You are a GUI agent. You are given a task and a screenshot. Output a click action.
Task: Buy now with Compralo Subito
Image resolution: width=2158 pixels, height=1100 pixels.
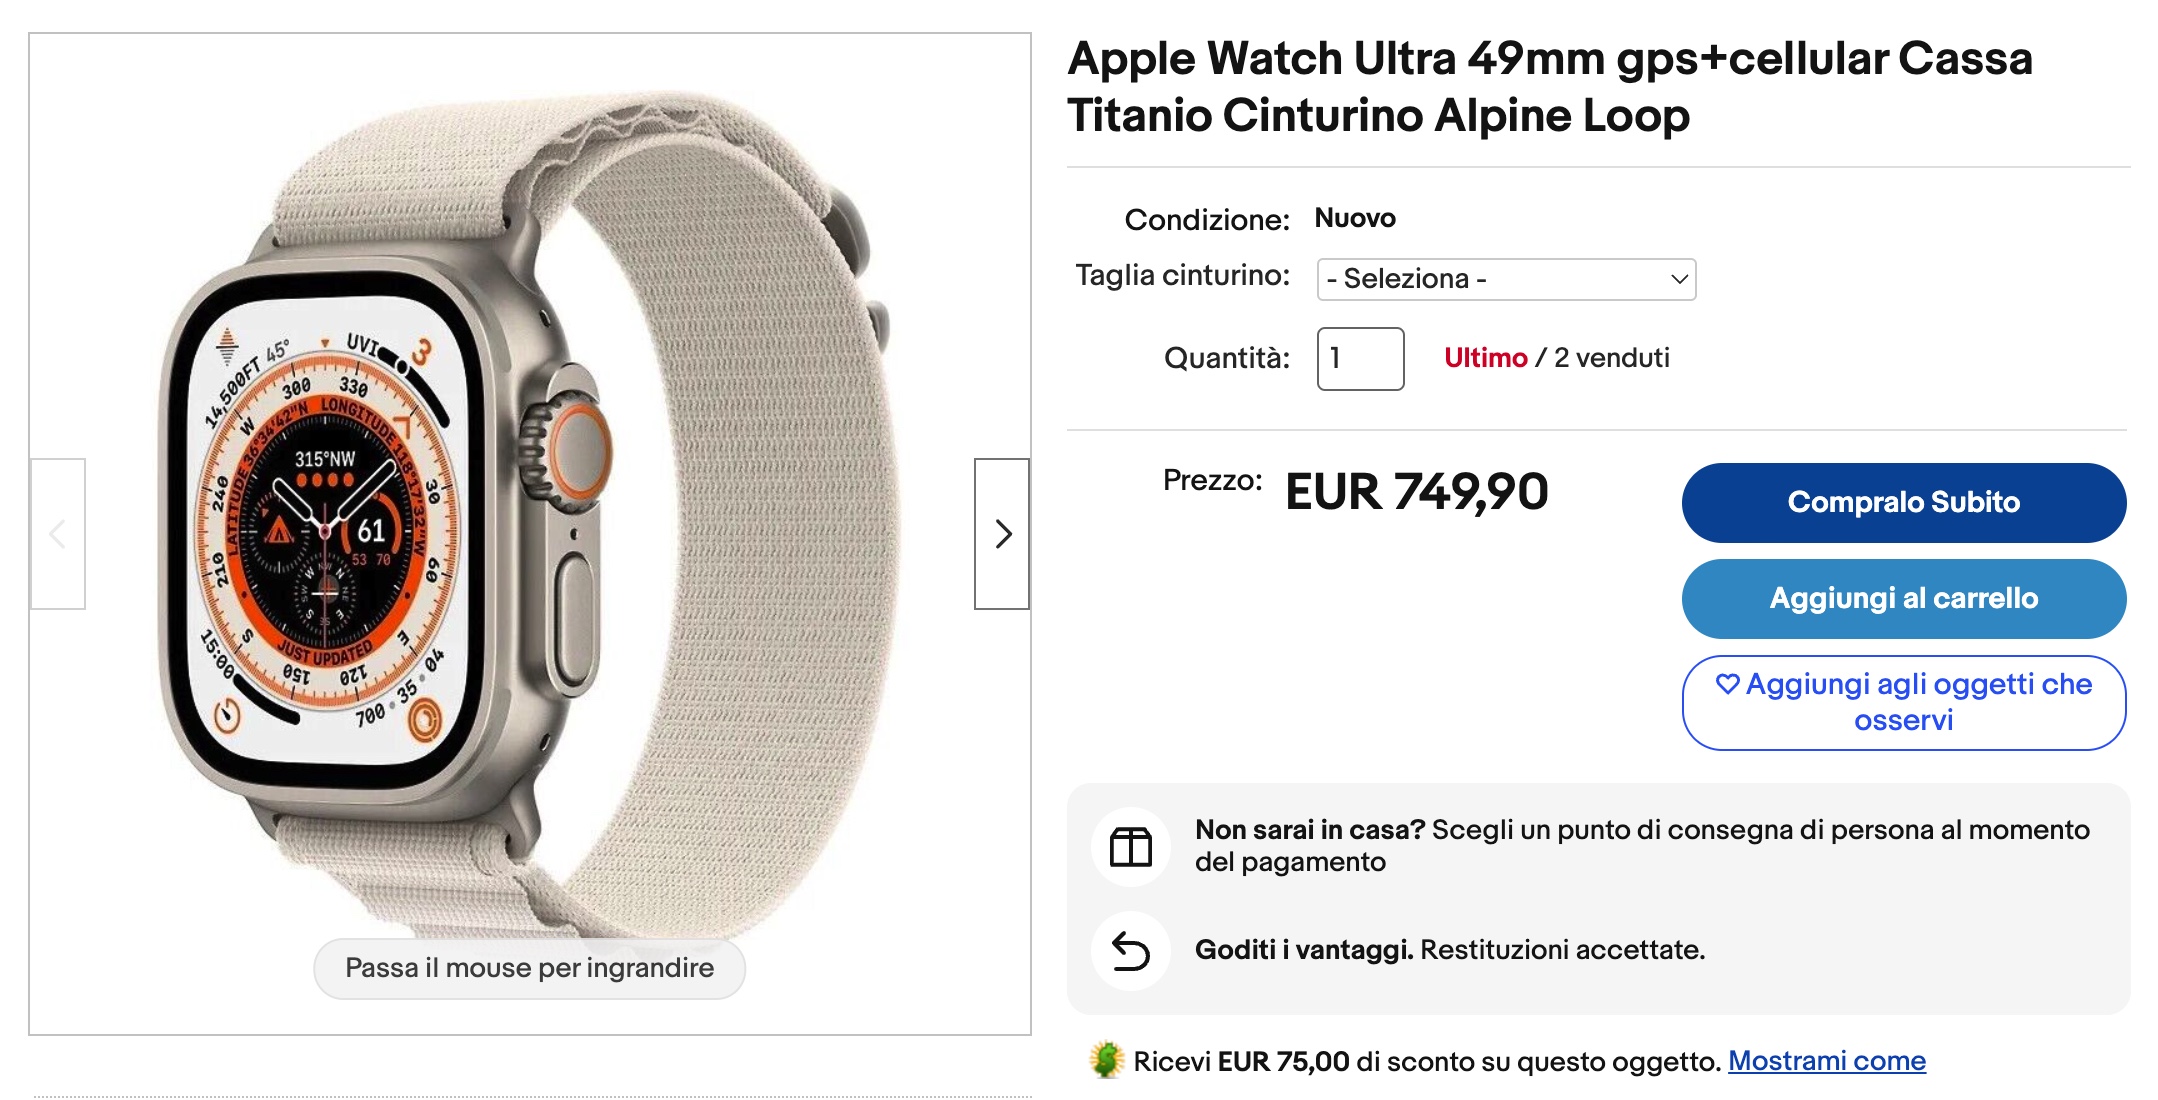(1903, 502)
